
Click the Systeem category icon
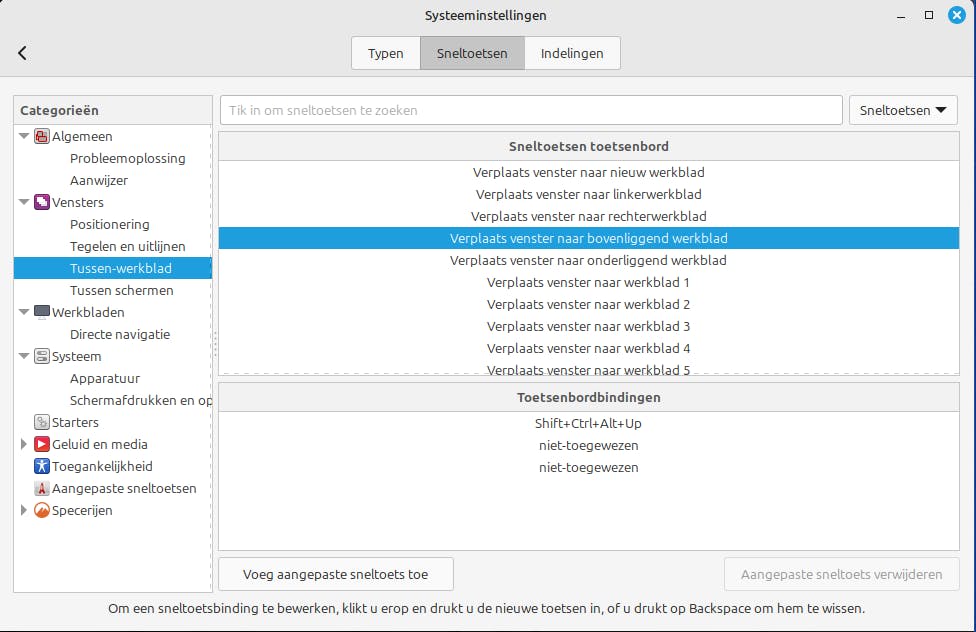click(42, 356)
